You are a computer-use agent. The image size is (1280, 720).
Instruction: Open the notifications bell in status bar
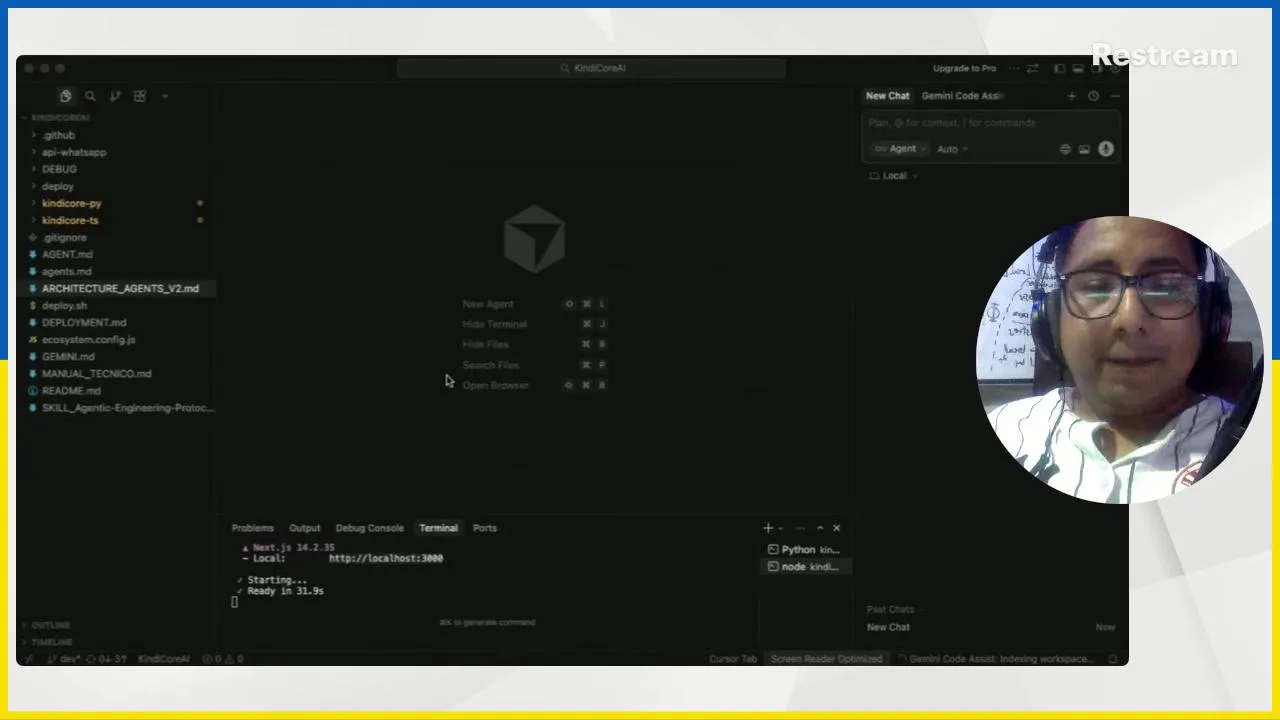coord(1113,659)
